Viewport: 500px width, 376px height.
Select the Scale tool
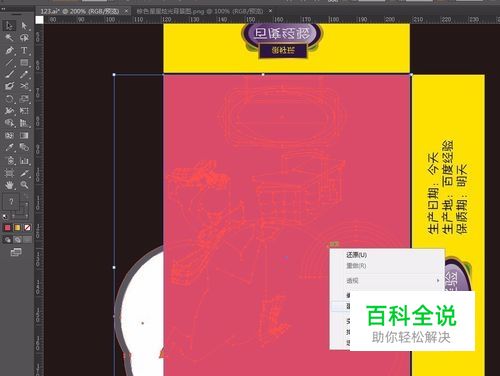pyautogui.click(x=24, y=99)
